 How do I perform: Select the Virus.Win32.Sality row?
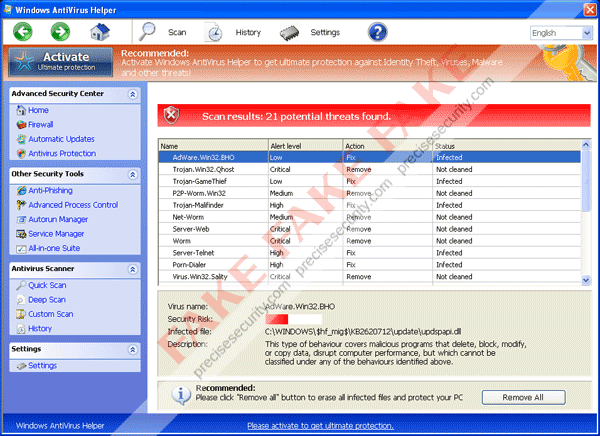coord(369,276)
